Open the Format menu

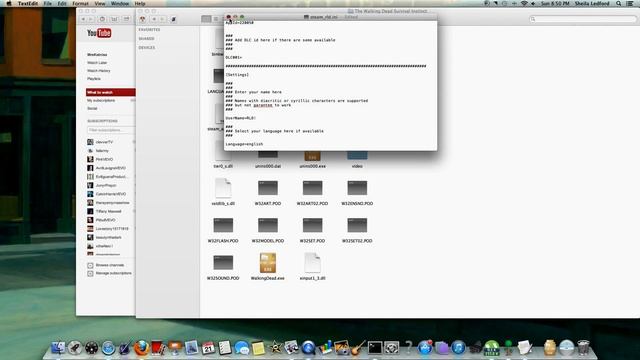(80, 3)
